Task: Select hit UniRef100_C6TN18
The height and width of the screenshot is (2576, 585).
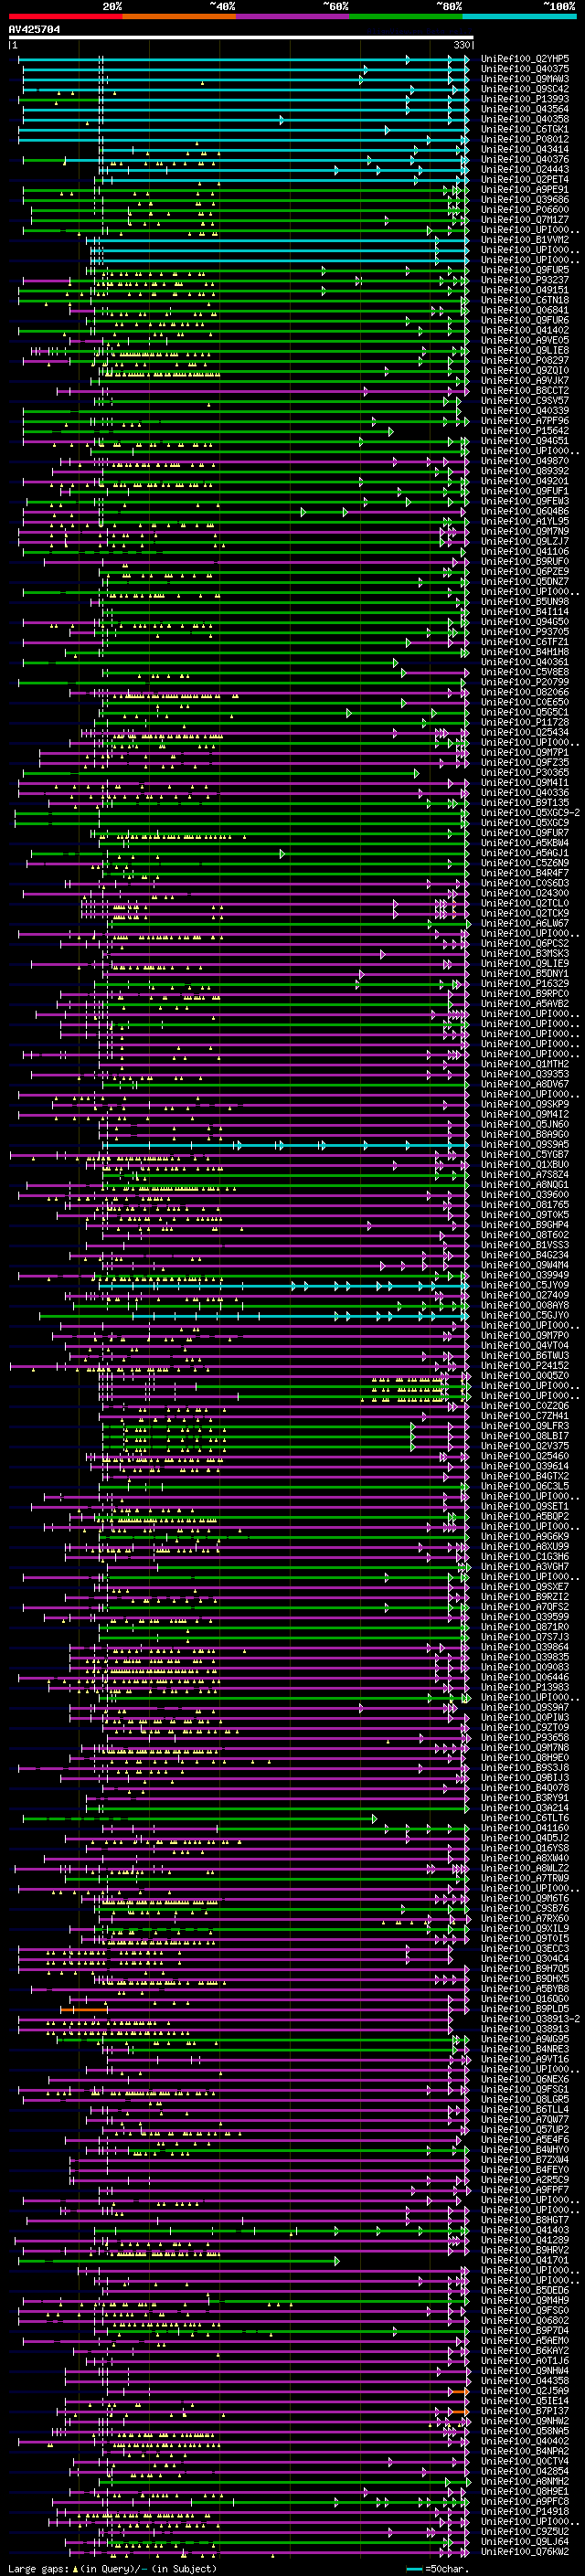Action: (x=525, y=300)
